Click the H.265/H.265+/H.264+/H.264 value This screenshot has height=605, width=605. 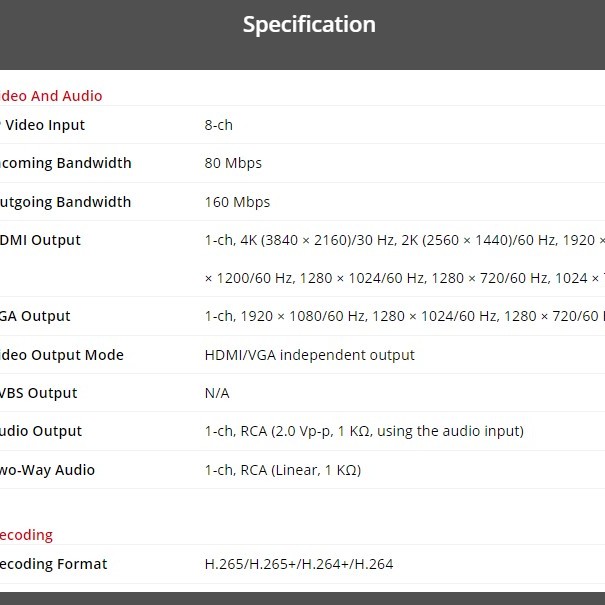tap(298, 564)
